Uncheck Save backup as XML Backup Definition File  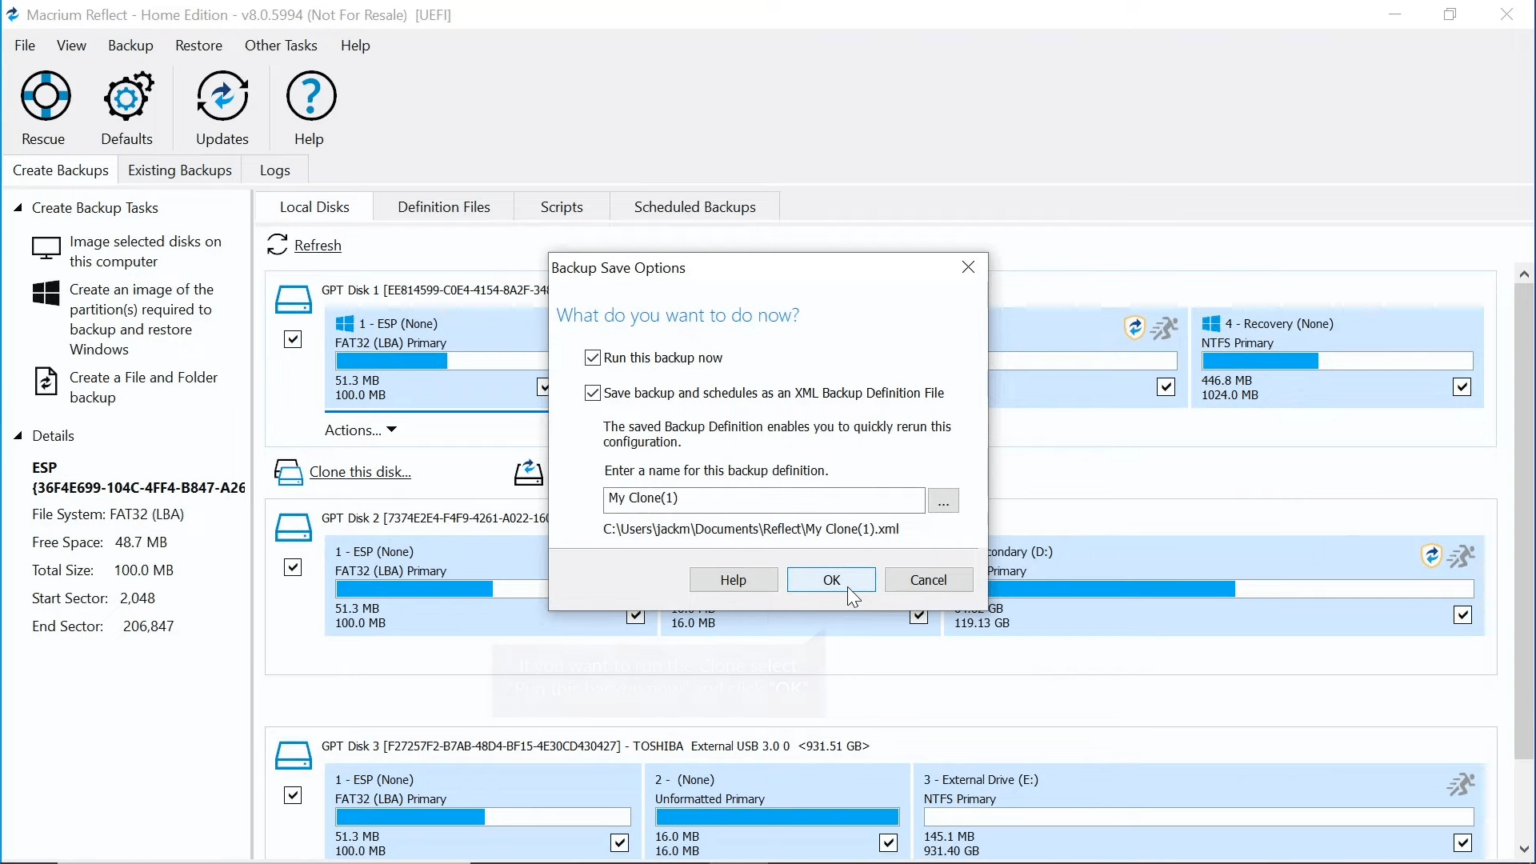click(x=592, y=392)
